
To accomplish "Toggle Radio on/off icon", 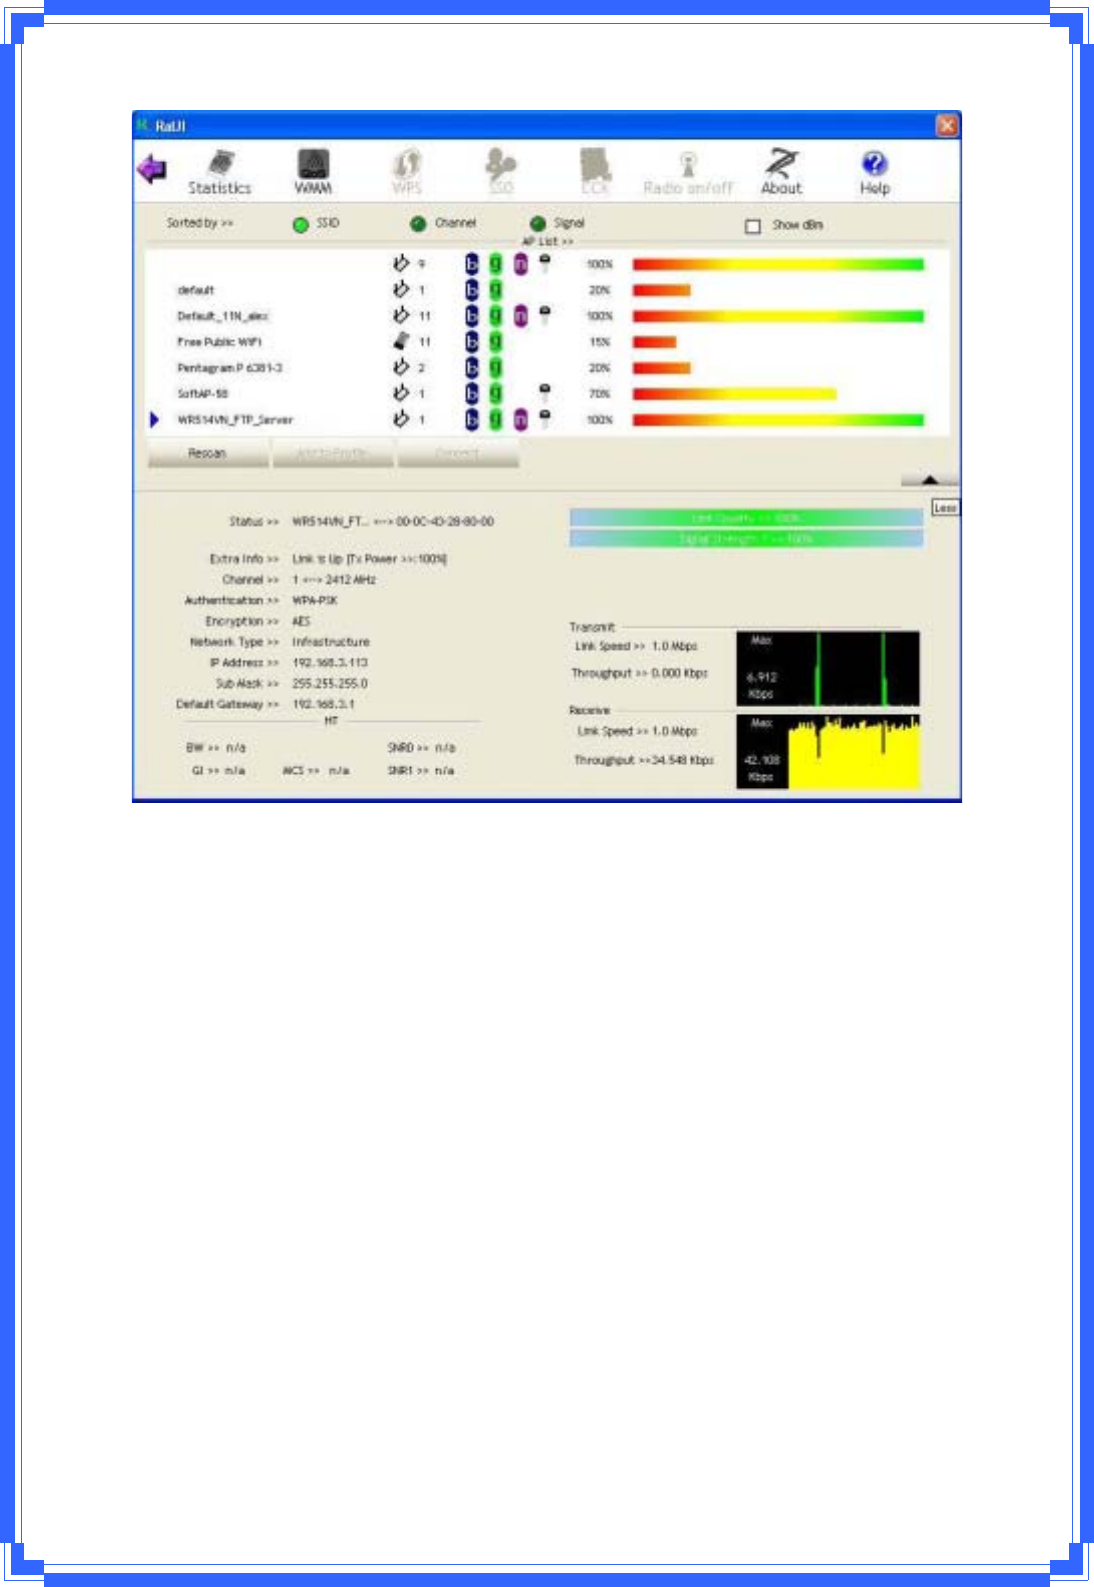I will point(688,172).
